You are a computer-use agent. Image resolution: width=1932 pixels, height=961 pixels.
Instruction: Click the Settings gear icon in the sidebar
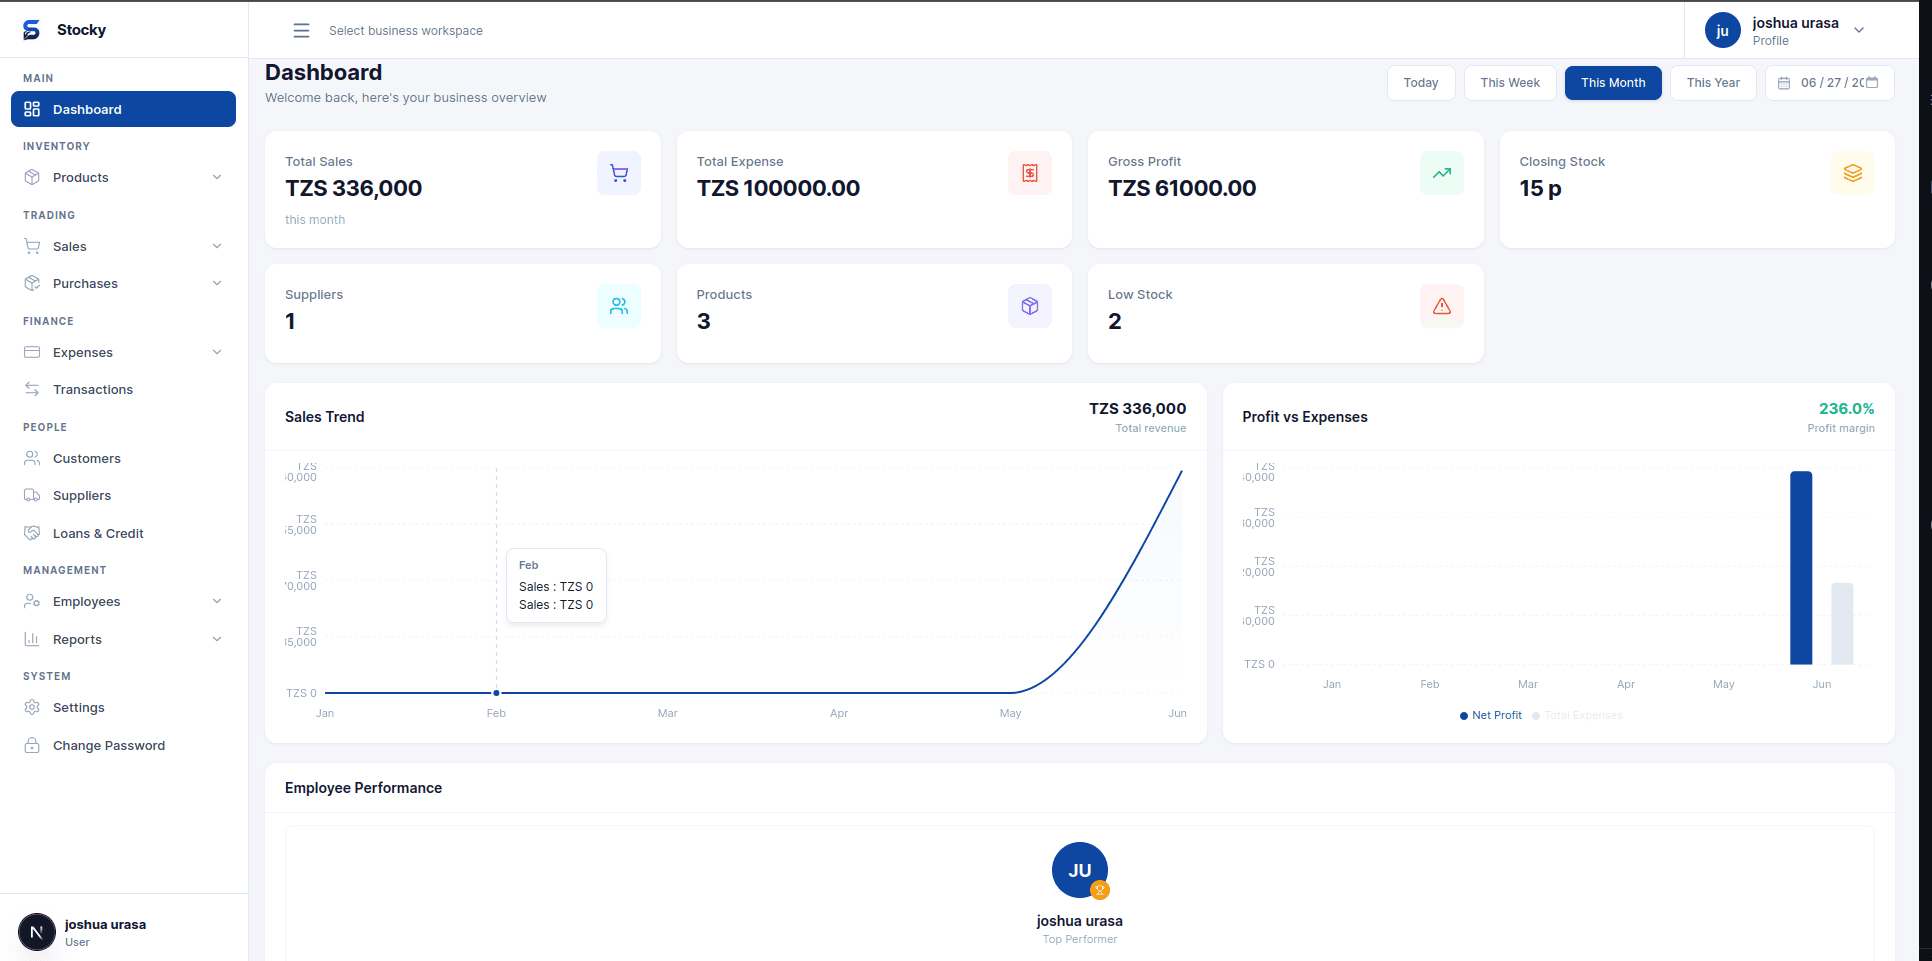pyautogui.click(x=32, y=707)
